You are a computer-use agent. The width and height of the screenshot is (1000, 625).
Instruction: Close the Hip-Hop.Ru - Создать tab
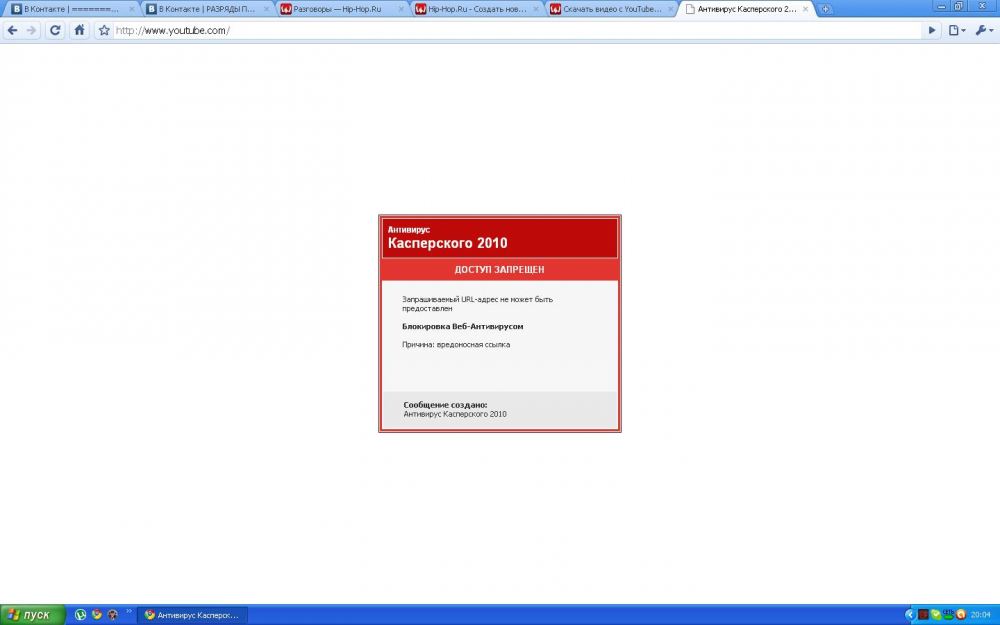(x=536, y=9)
